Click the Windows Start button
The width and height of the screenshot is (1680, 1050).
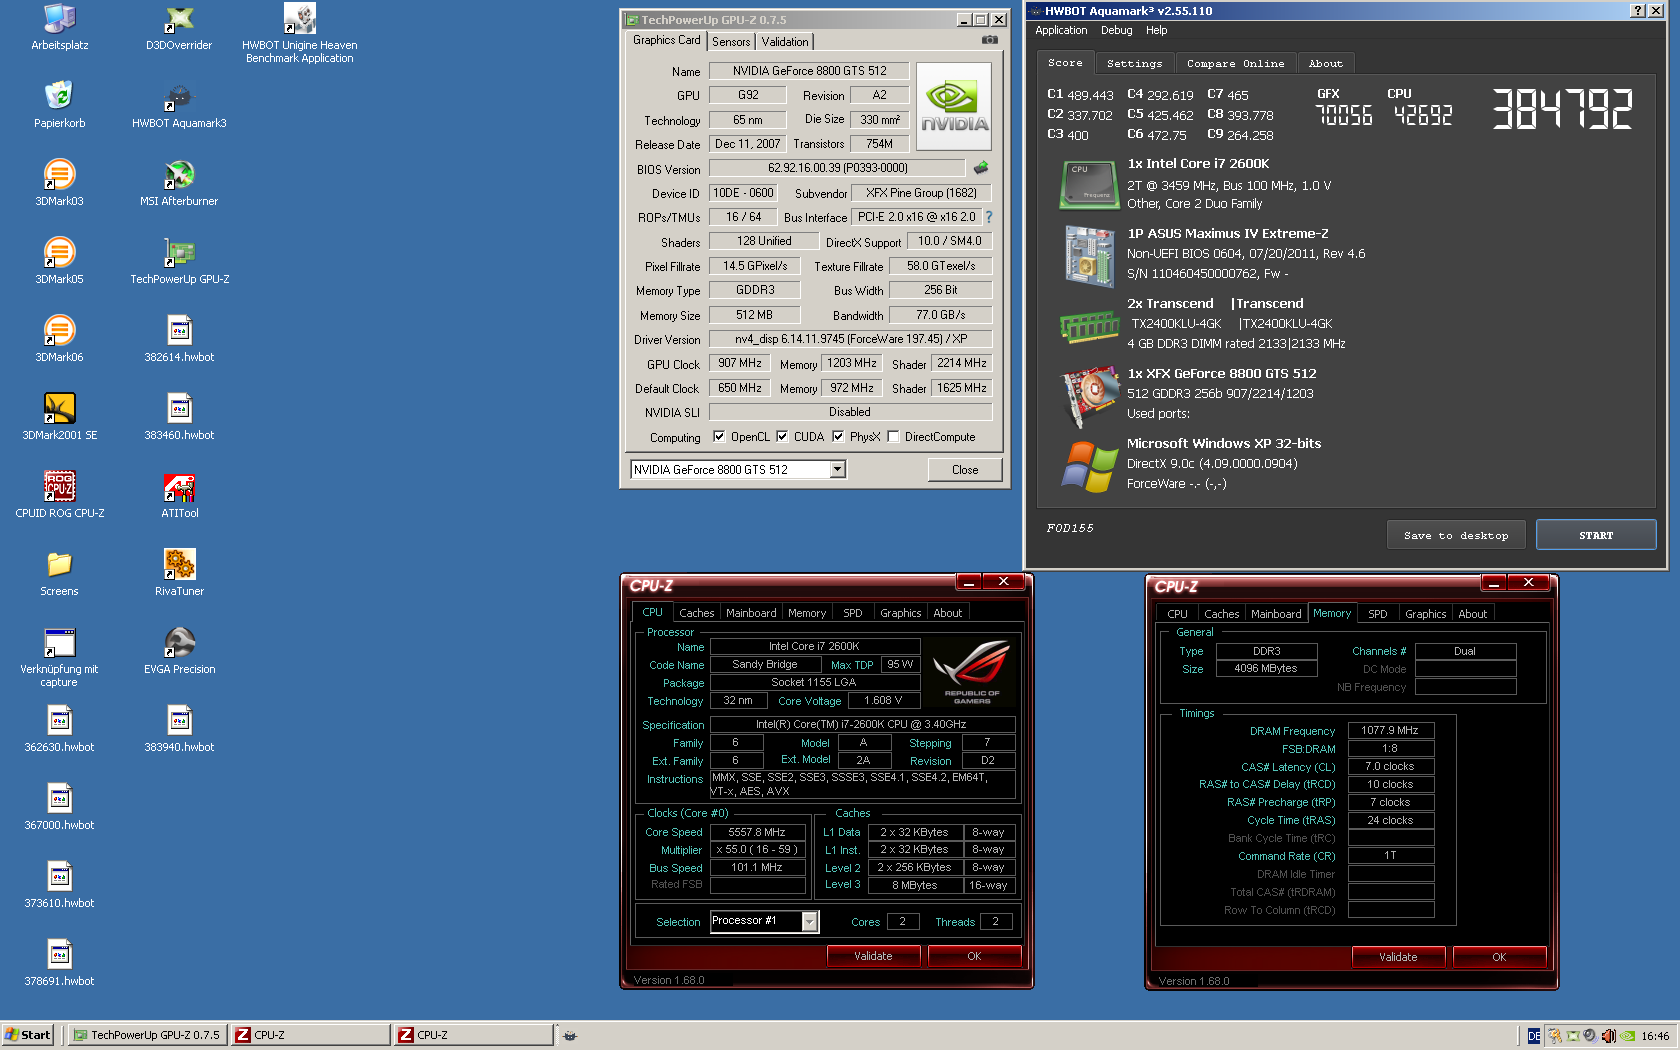tap(27, 1035)
